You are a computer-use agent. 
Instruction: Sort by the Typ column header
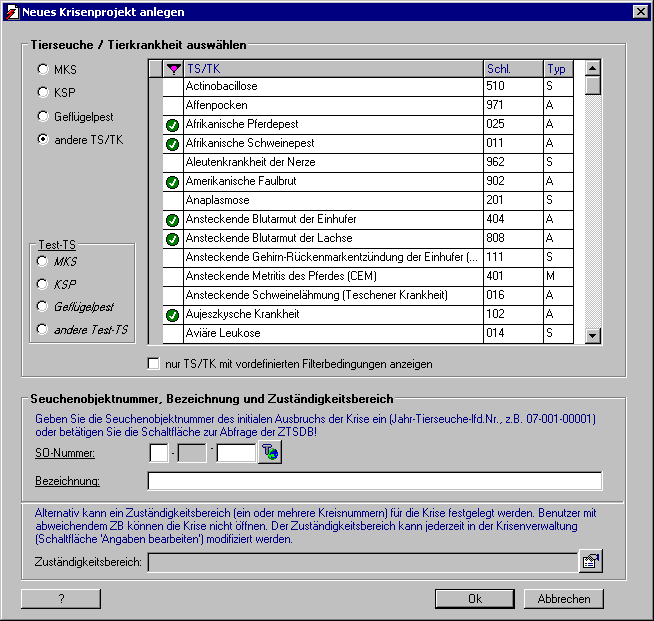558,69
